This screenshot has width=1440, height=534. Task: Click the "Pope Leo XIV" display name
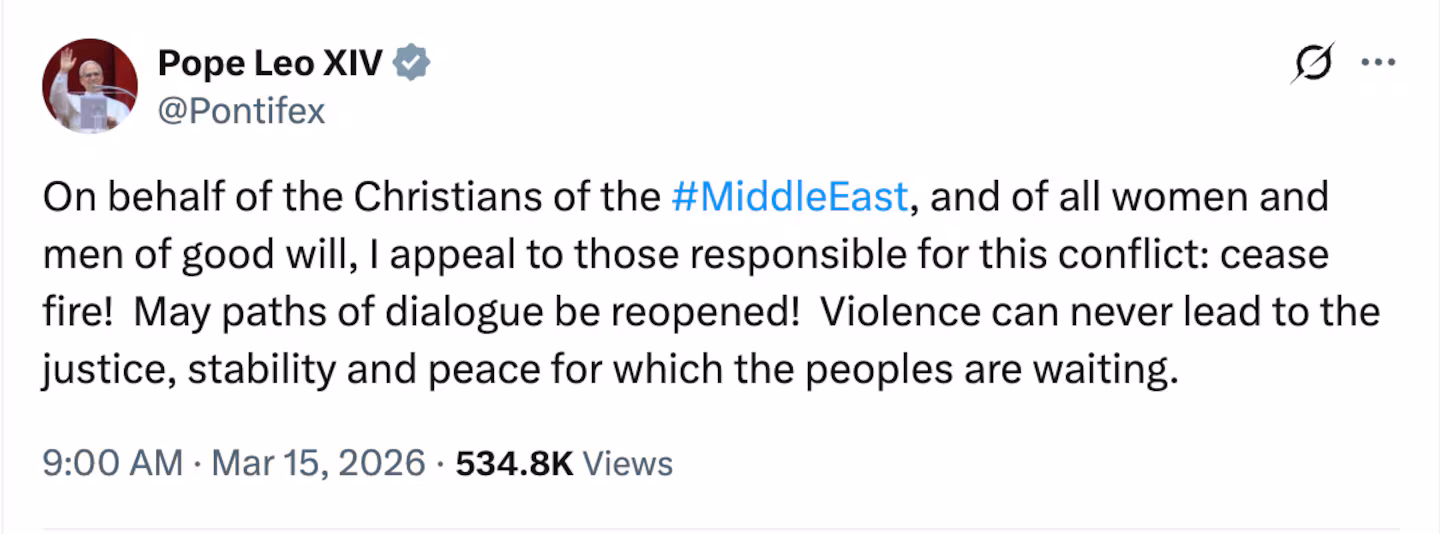point(269,63)
